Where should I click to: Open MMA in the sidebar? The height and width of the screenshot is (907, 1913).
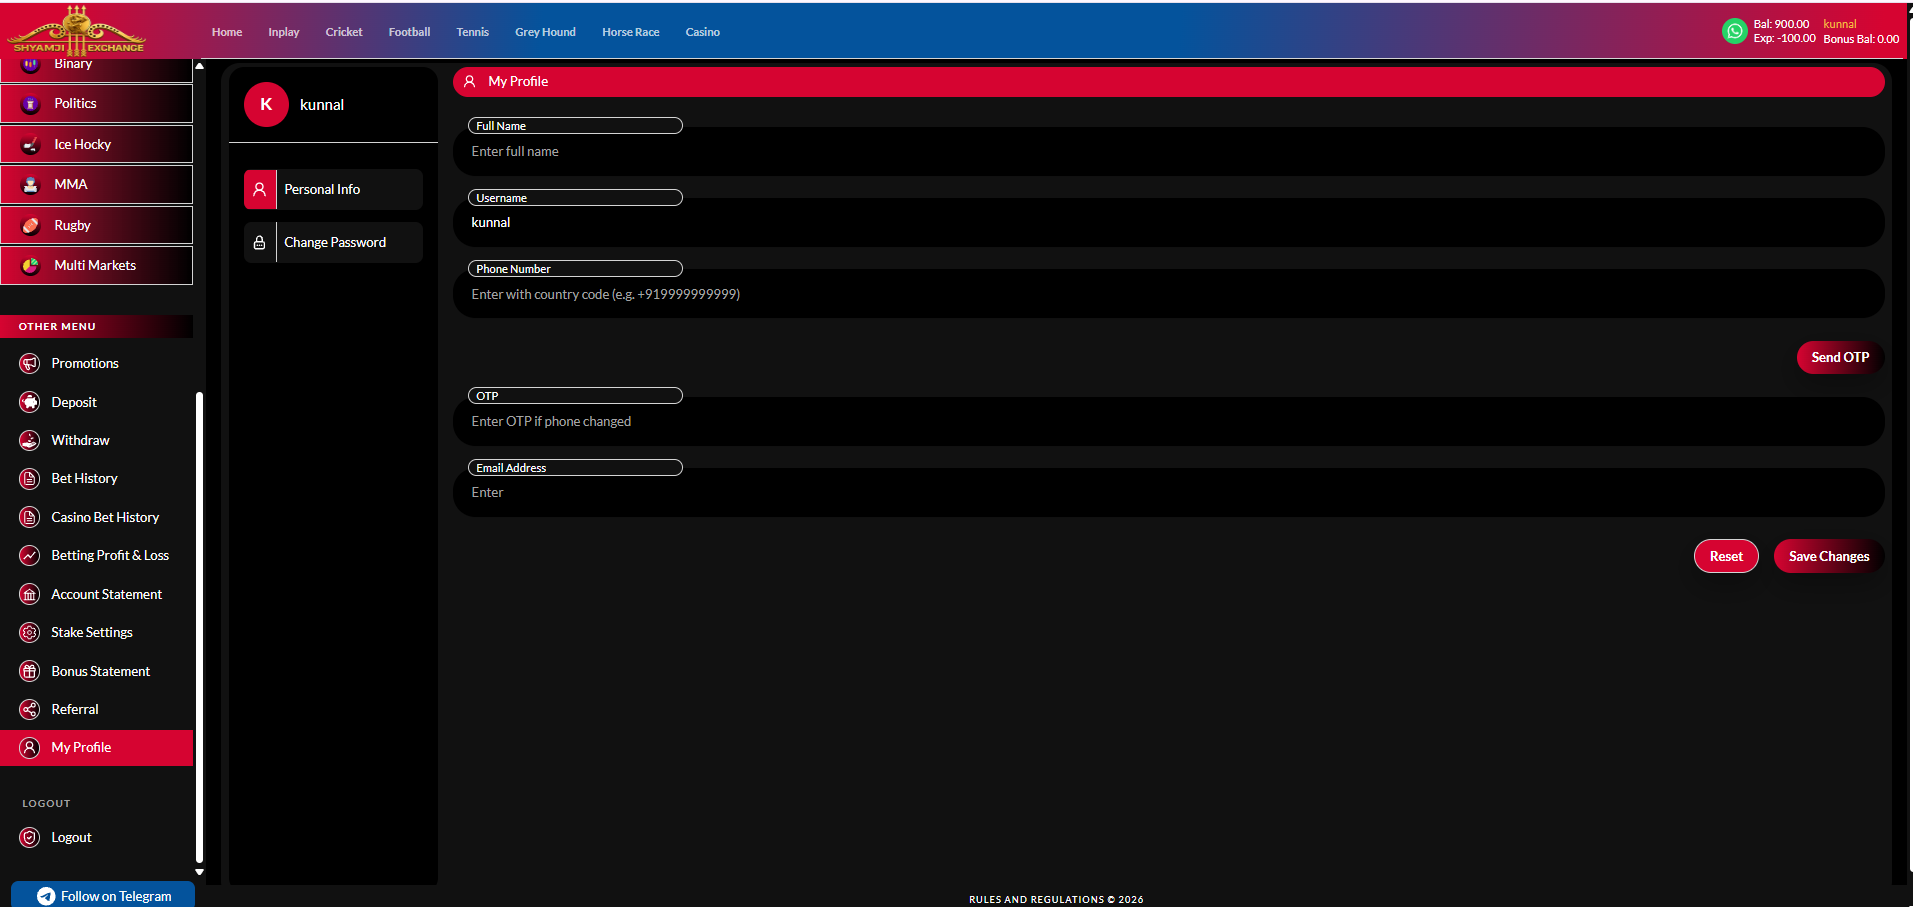coord(97,185)
